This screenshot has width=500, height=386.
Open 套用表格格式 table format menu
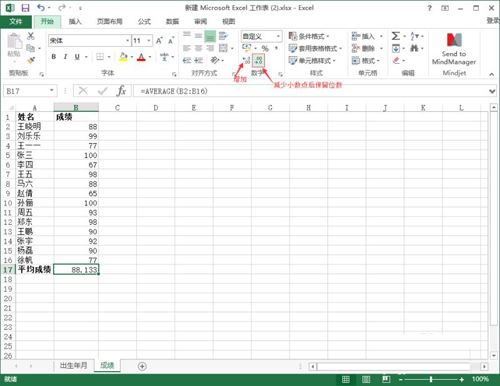point(315,48)
